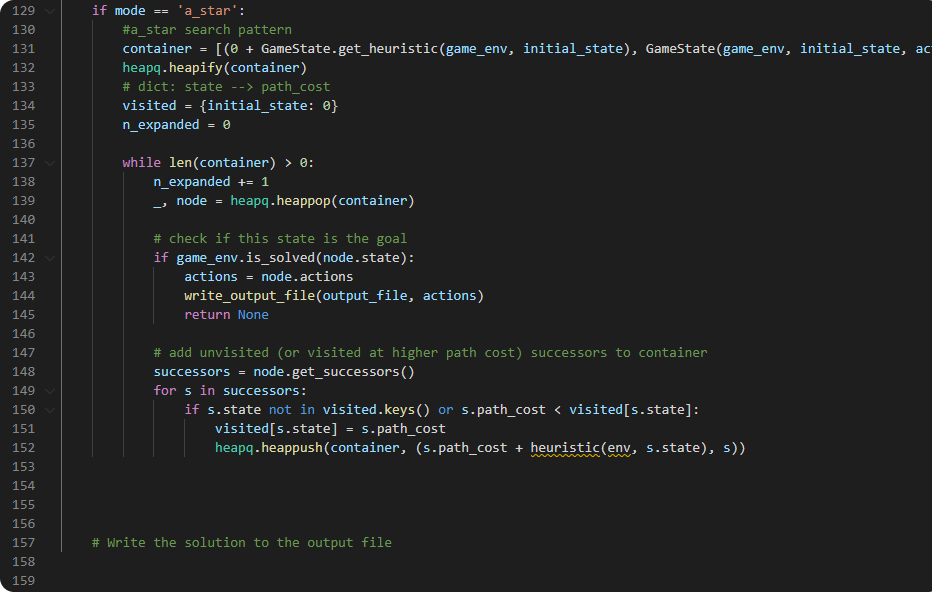Click the path_cost comparison on line 150

pos(560,409)
